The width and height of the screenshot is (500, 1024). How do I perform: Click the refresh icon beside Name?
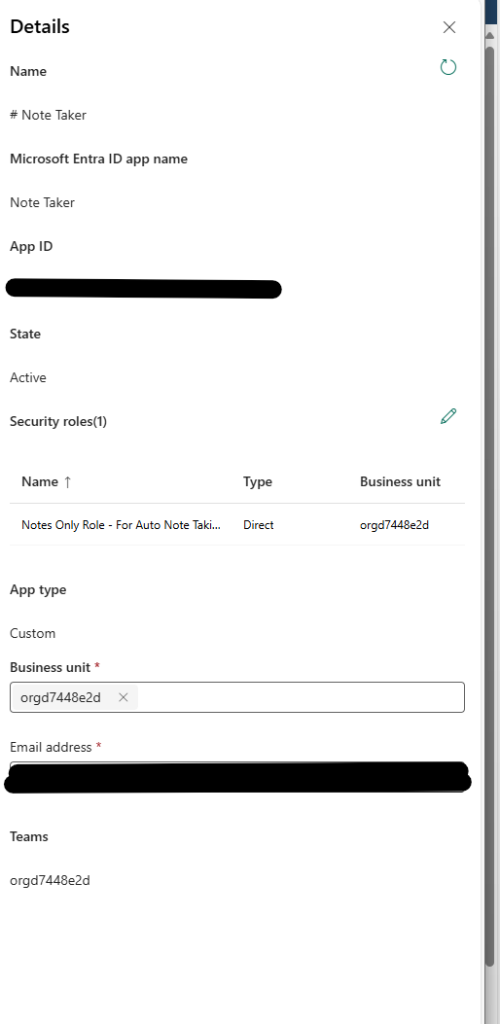pyautogui.click(x=448, y=67)
